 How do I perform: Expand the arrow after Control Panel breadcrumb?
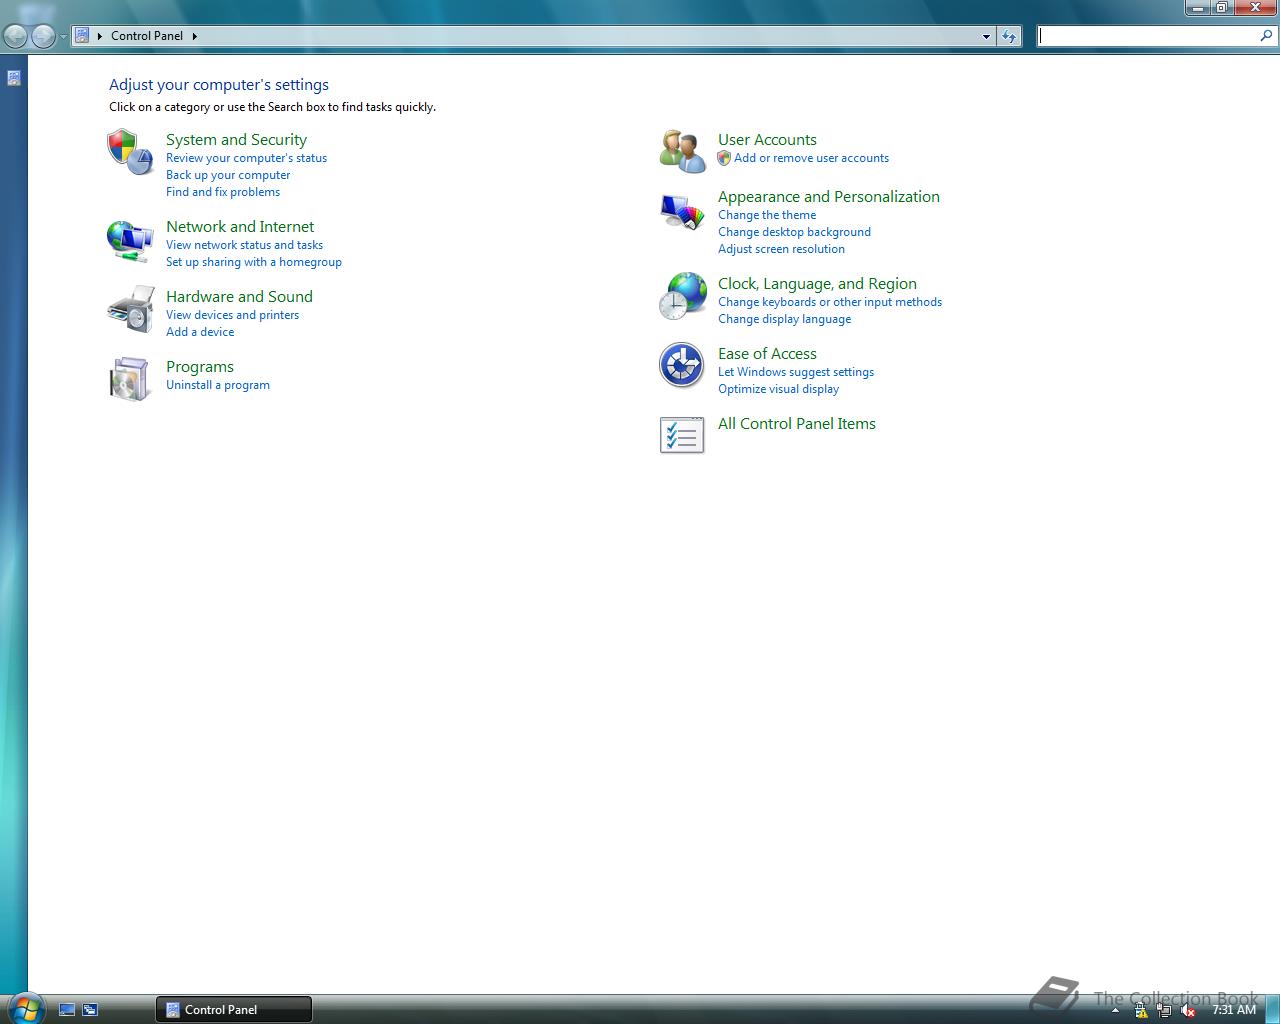point(194,36)
